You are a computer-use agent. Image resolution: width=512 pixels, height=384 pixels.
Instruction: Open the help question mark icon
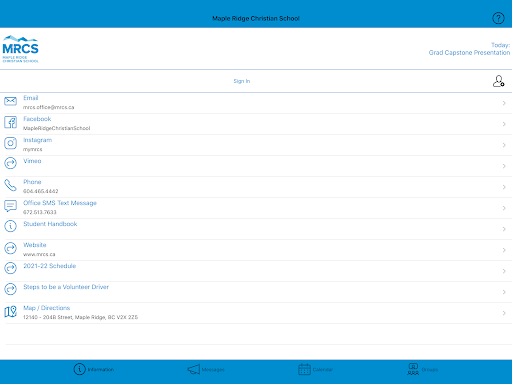[498, 18]
